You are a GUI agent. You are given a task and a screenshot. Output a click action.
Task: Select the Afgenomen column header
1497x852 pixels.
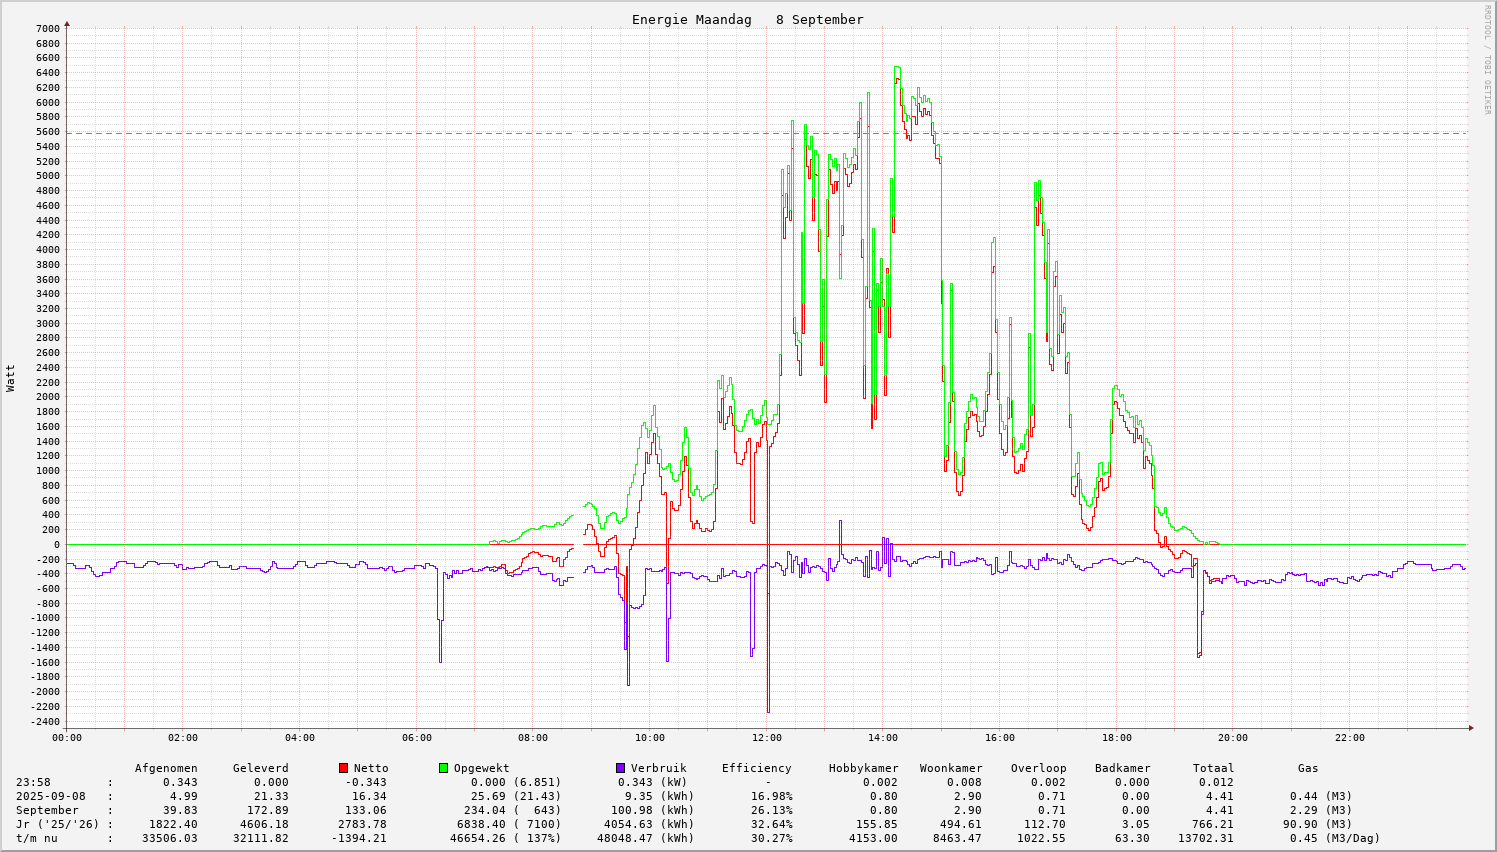[166, 768]
